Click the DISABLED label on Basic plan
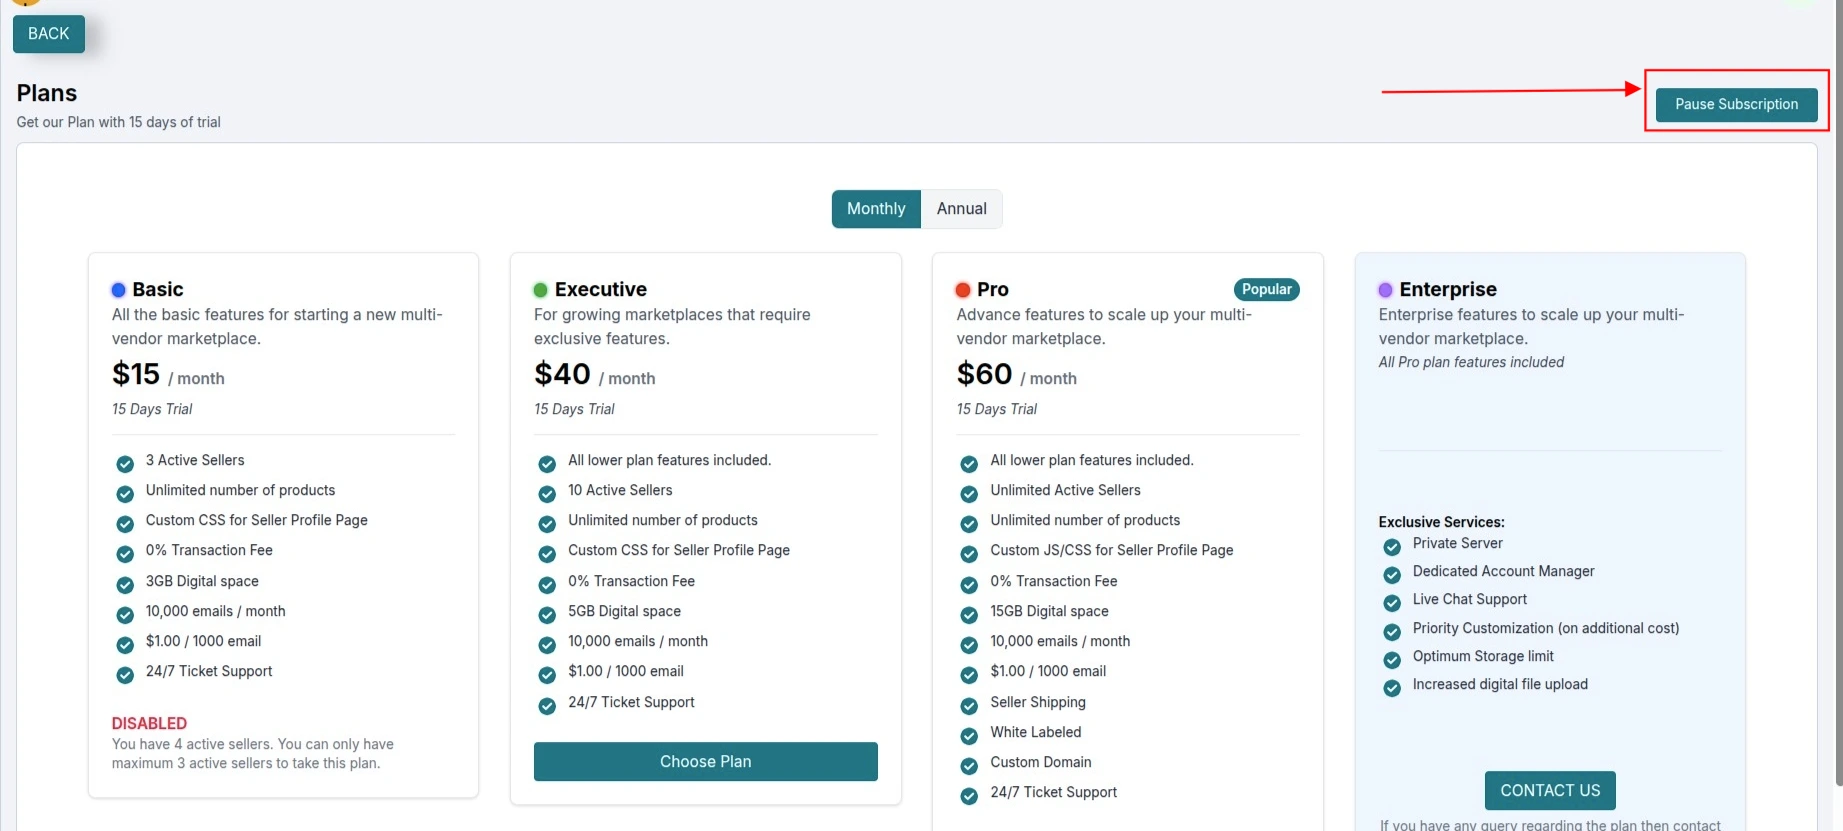Viewport: 1843px width, 831px height. 149,723
